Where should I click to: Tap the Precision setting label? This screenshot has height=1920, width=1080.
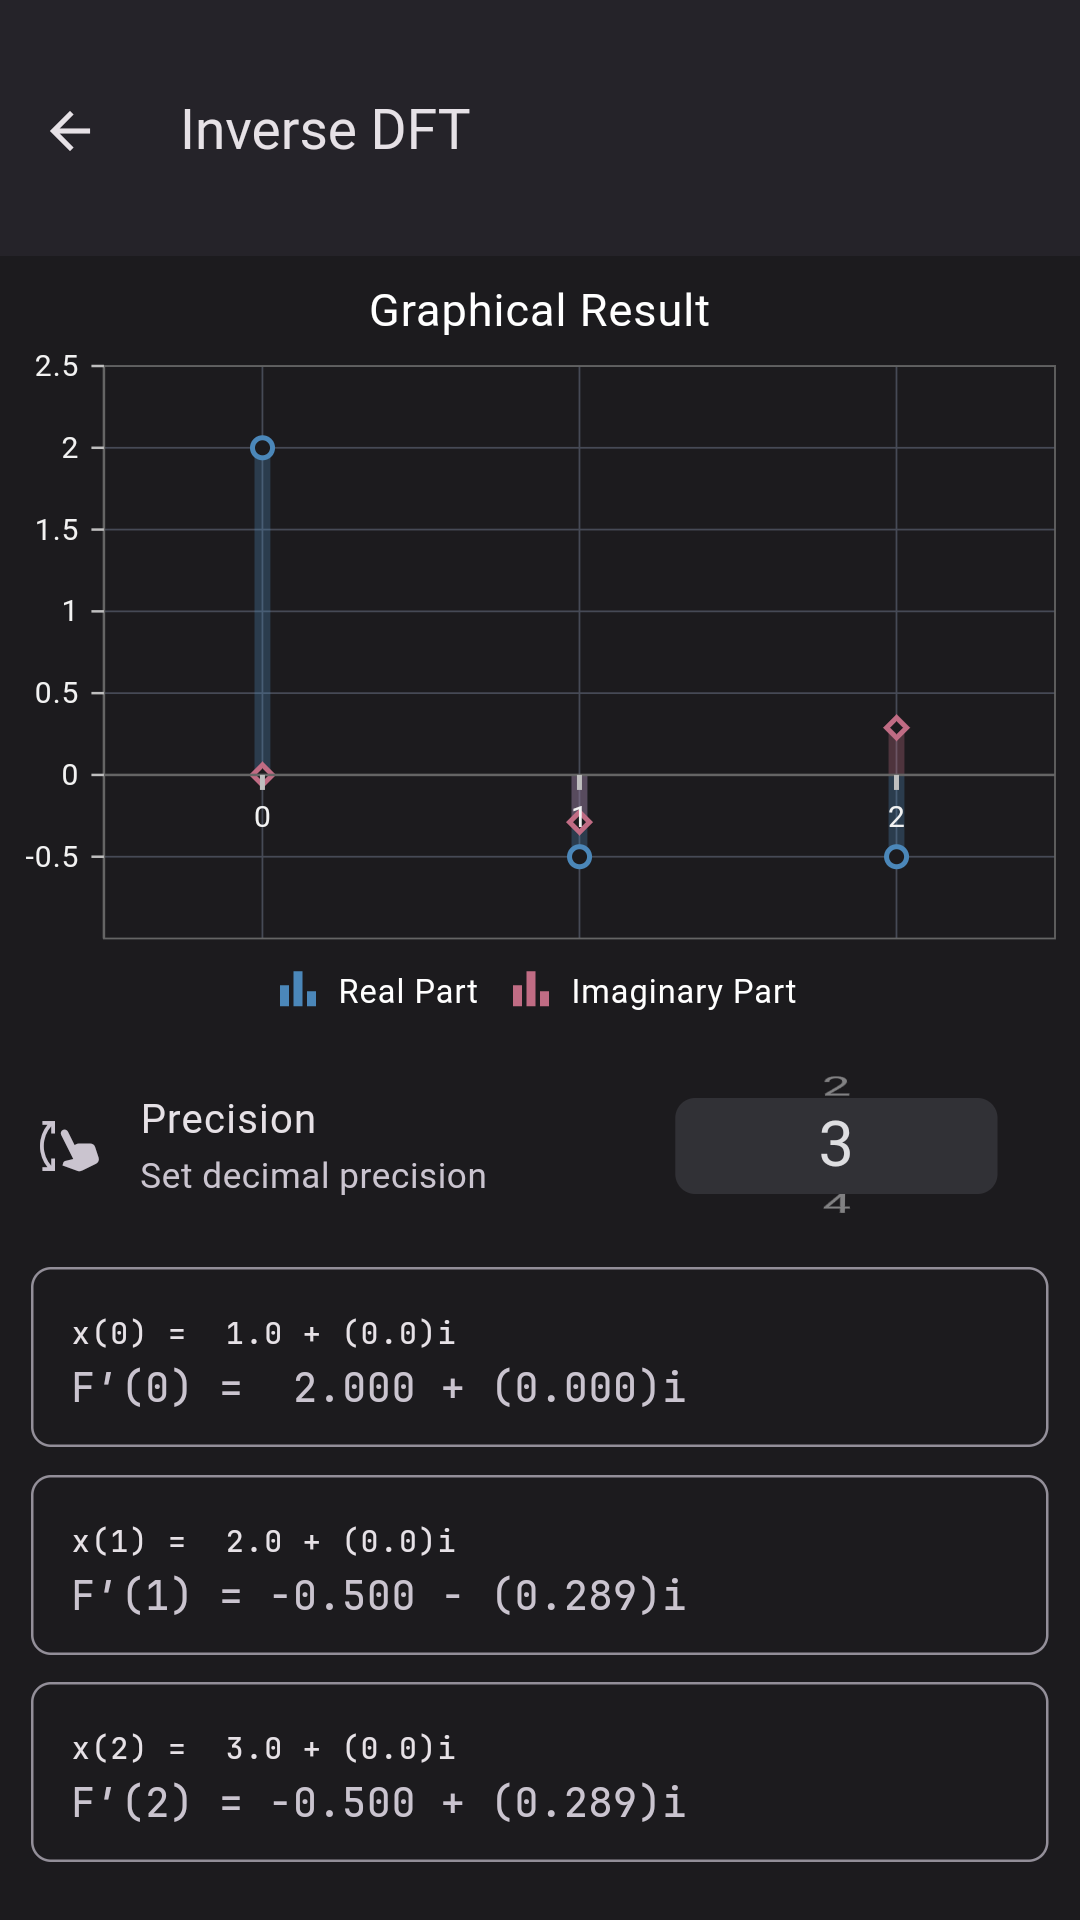229,1120
